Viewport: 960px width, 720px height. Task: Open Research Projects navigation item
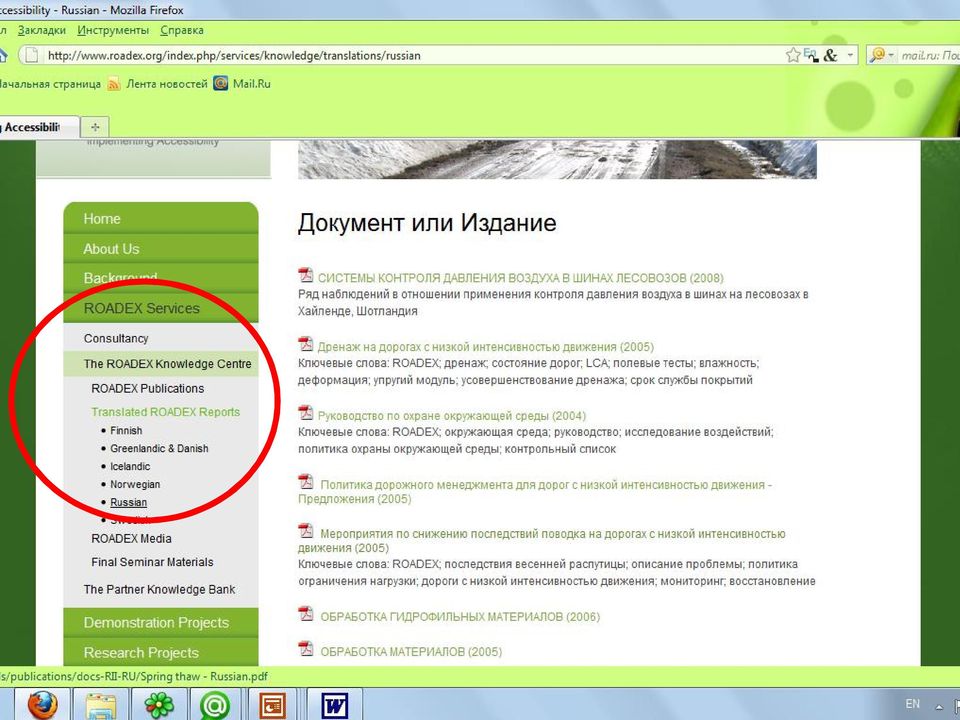[160, 652]
